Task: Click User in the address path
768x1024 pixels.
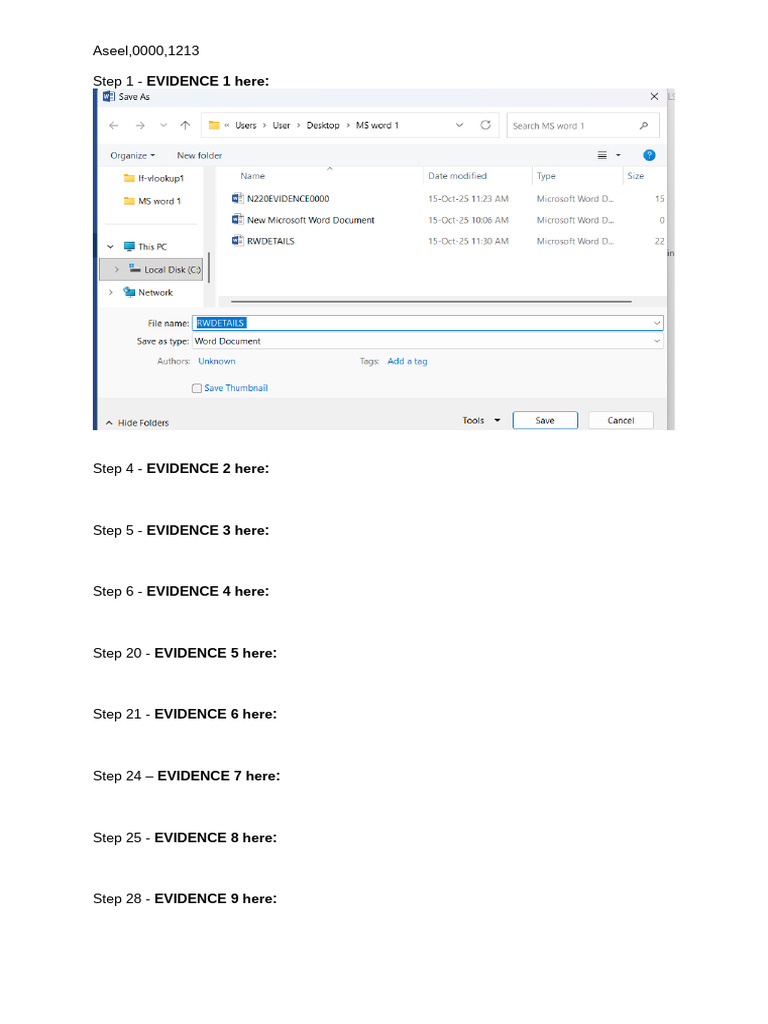Action: click(281, 125)
